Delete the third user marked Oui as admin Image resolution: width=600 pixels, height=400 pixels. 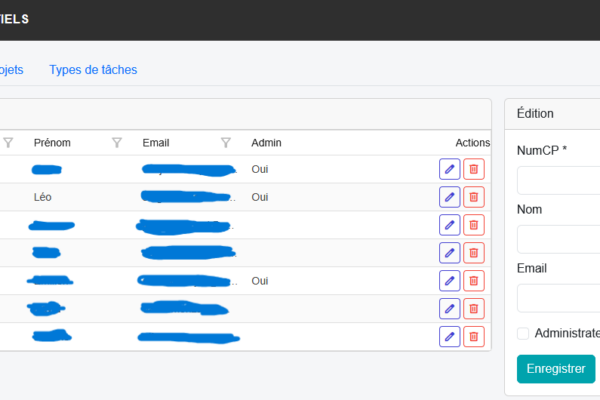(x=474, y=281)
